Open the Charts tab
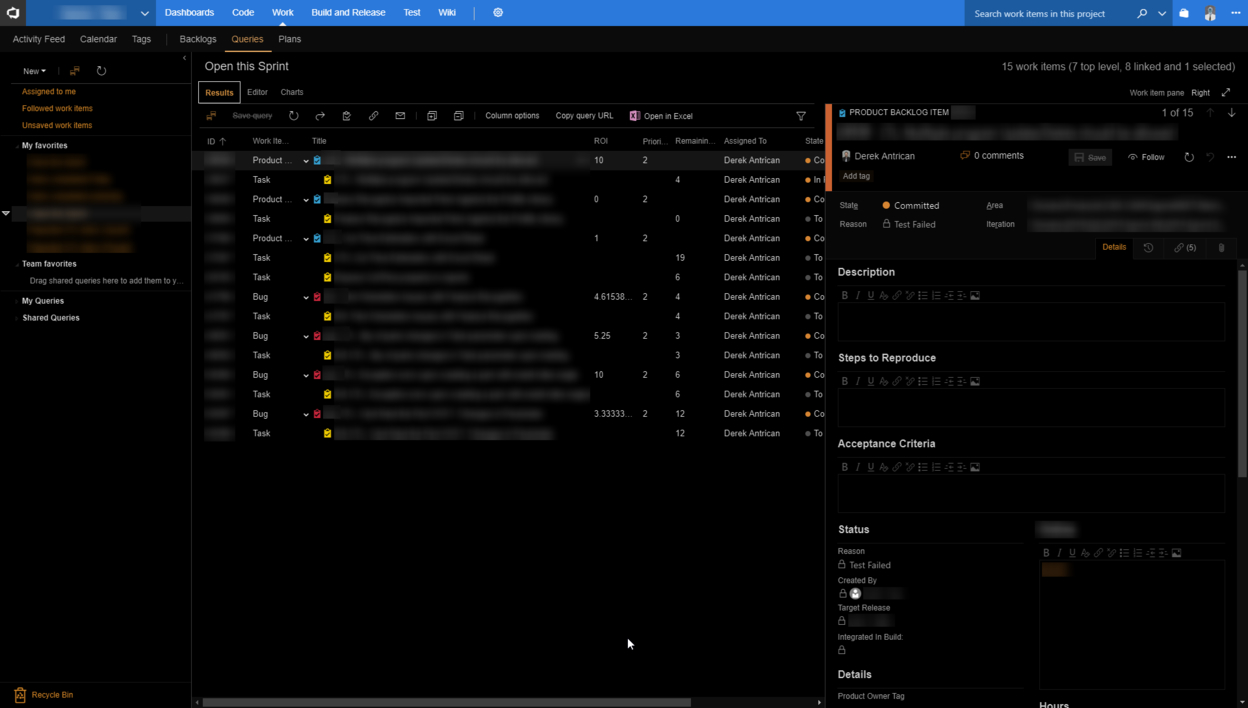The image size is (1248, 708). coord(291,91)
